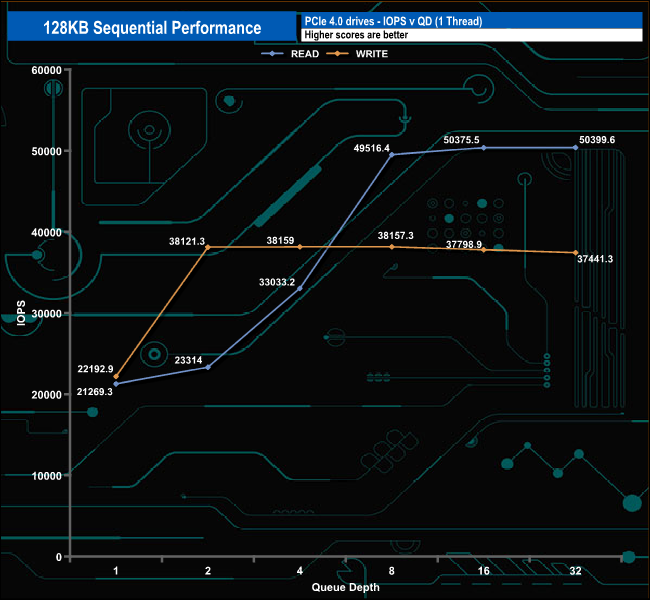Screen dimensions: 650x600
Task: Click the Queue Depth axis title
Action: 345,587
